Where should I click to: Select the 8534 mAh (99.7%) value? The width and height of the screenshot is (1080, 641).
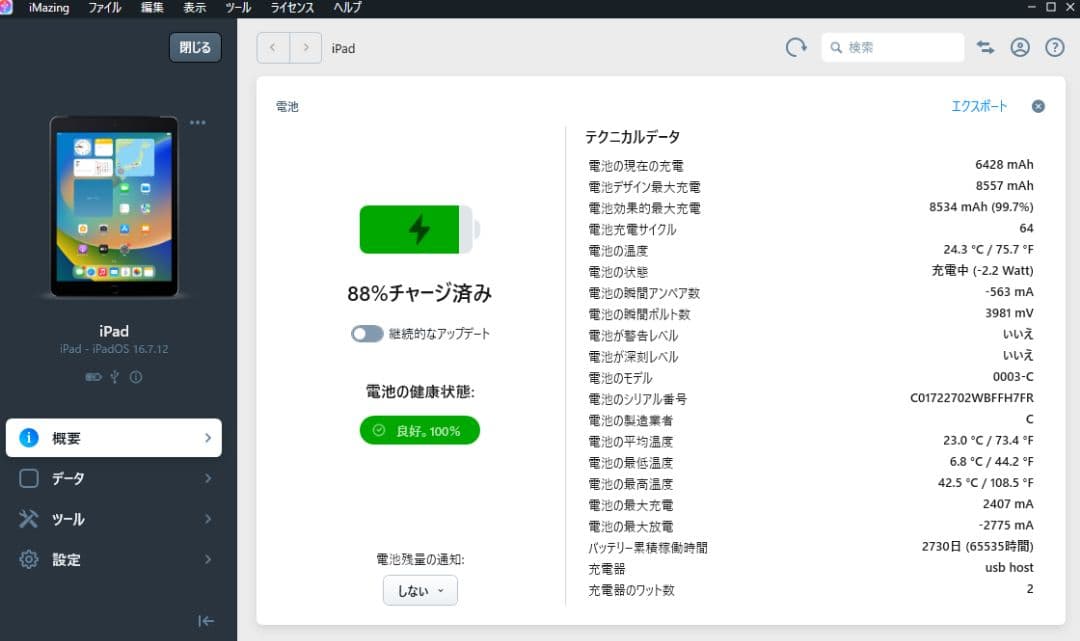(981, 207)
